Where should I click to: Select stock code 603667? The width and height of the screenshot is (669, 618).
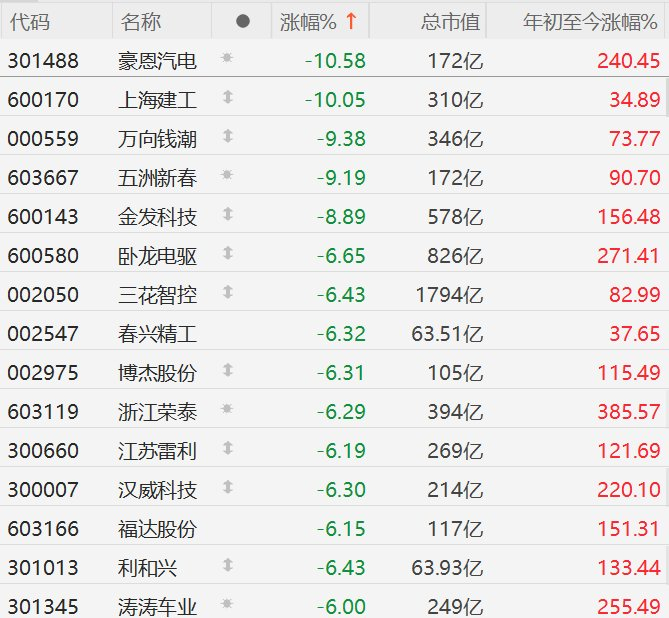[43, 178]
